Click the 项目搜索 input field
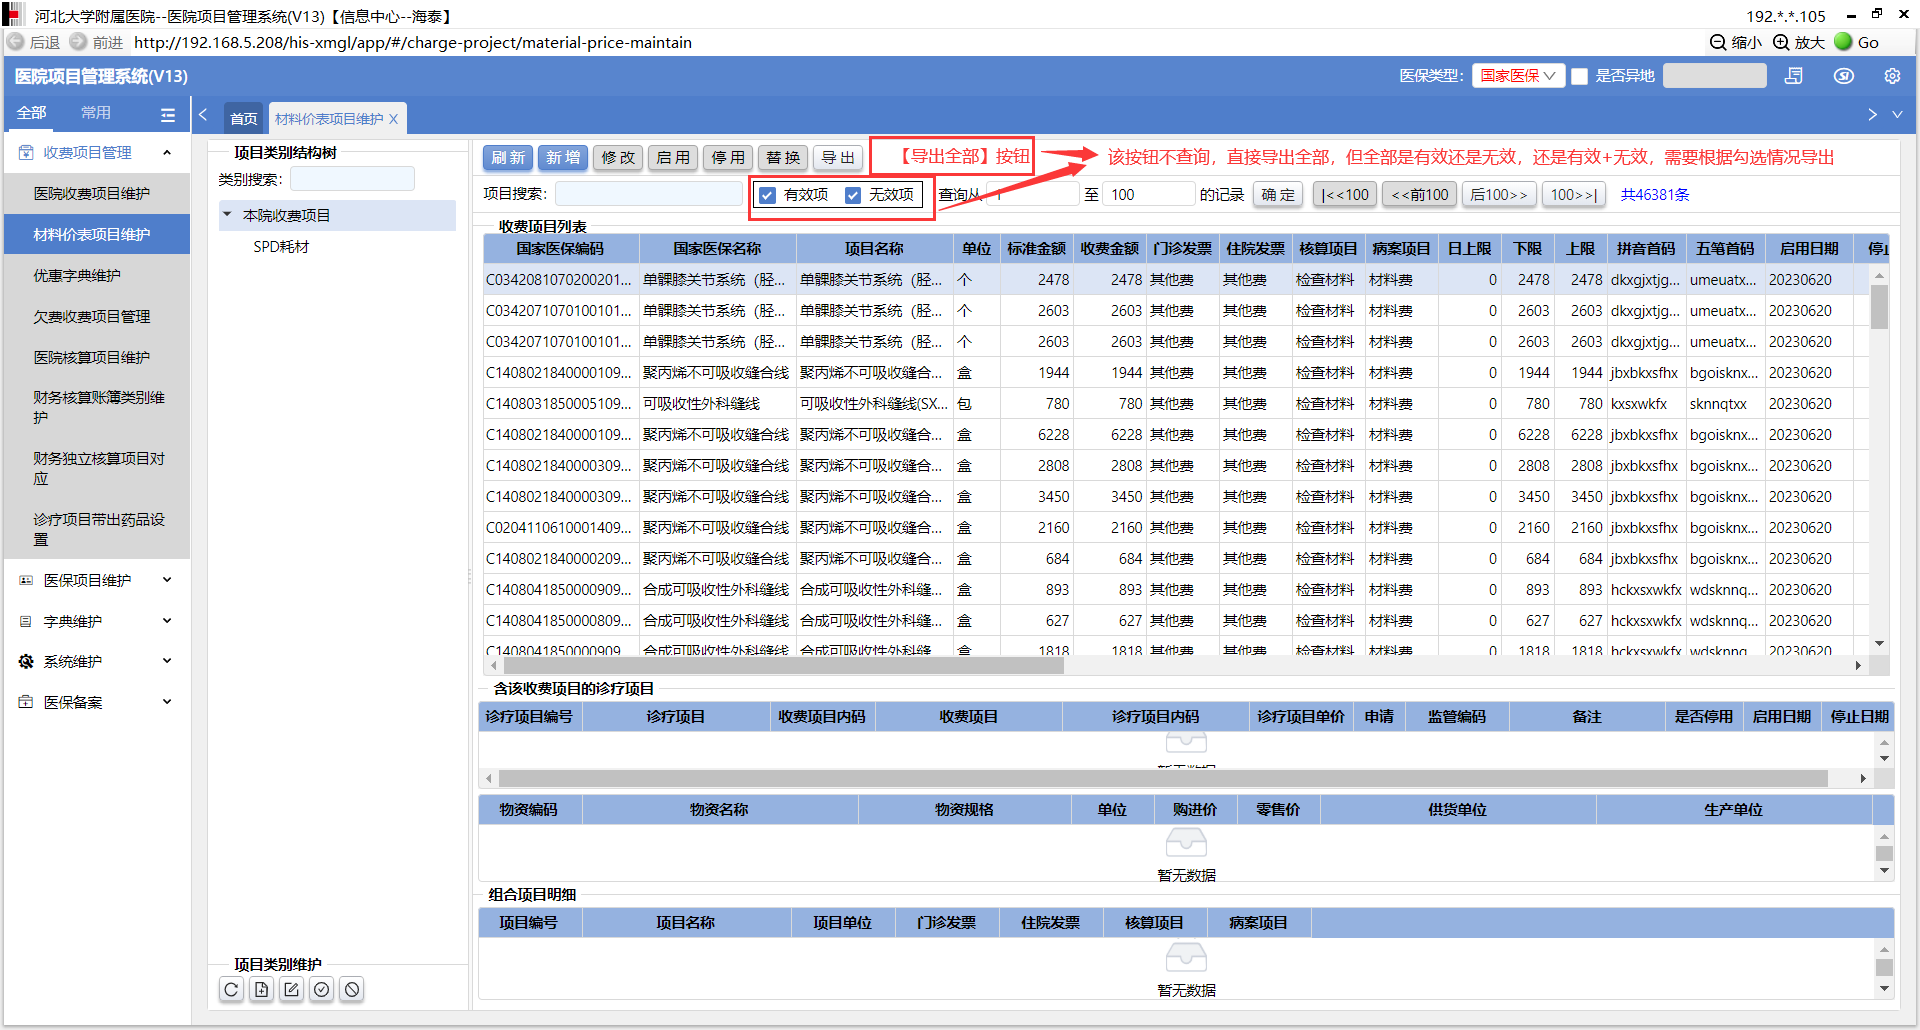 (648, 195)
